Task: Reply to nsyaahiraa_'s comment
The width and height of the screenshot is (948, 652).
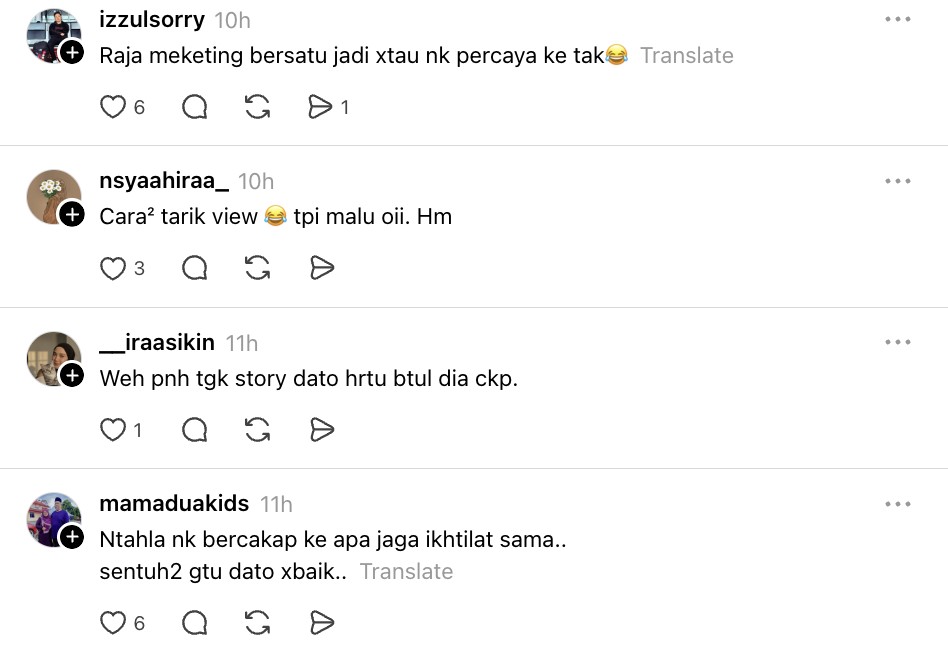Action: [x=195, y=268]
